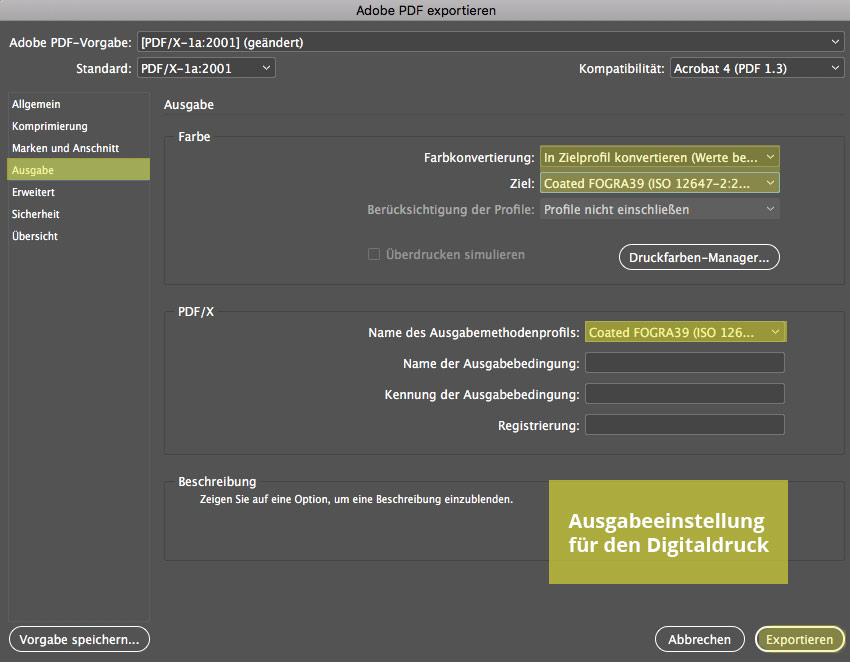The width and height of the screenshot is (850, 662).
Task: Open the Kompatibilität Acrobat 4 dropdown
Action: coord(757,68)
